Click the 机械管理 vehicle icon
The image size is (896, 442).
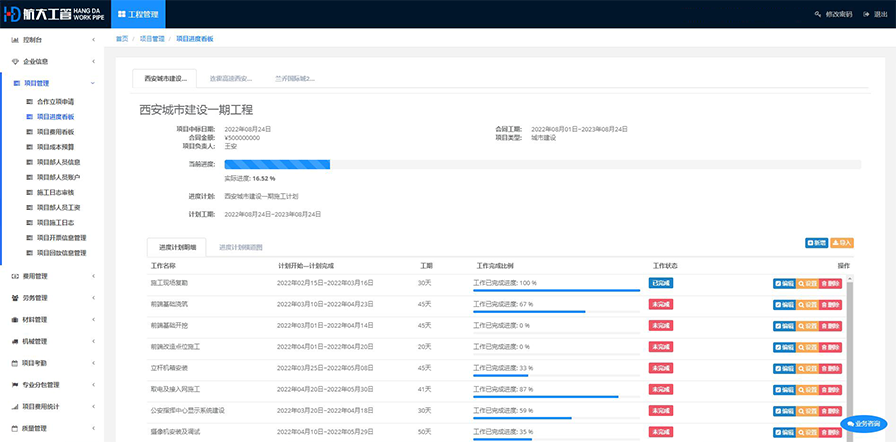(x=14, y=341)
